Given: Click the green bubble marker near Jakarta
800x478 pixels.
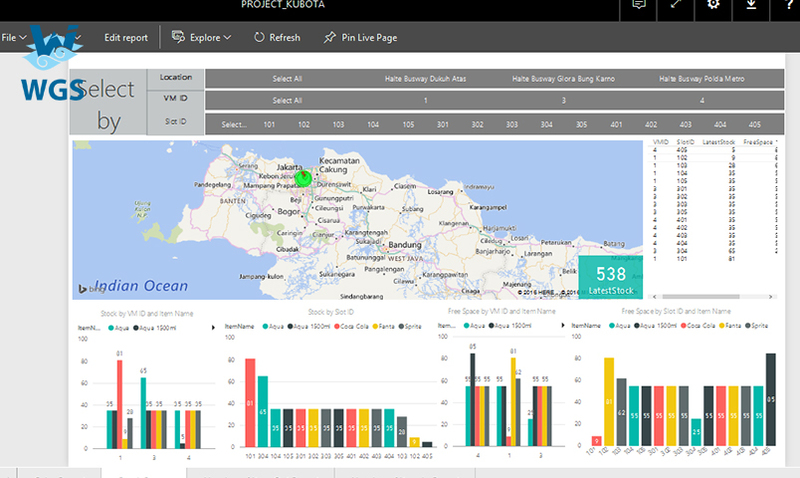Looking at the screenshot, I should tap(304, 179).
